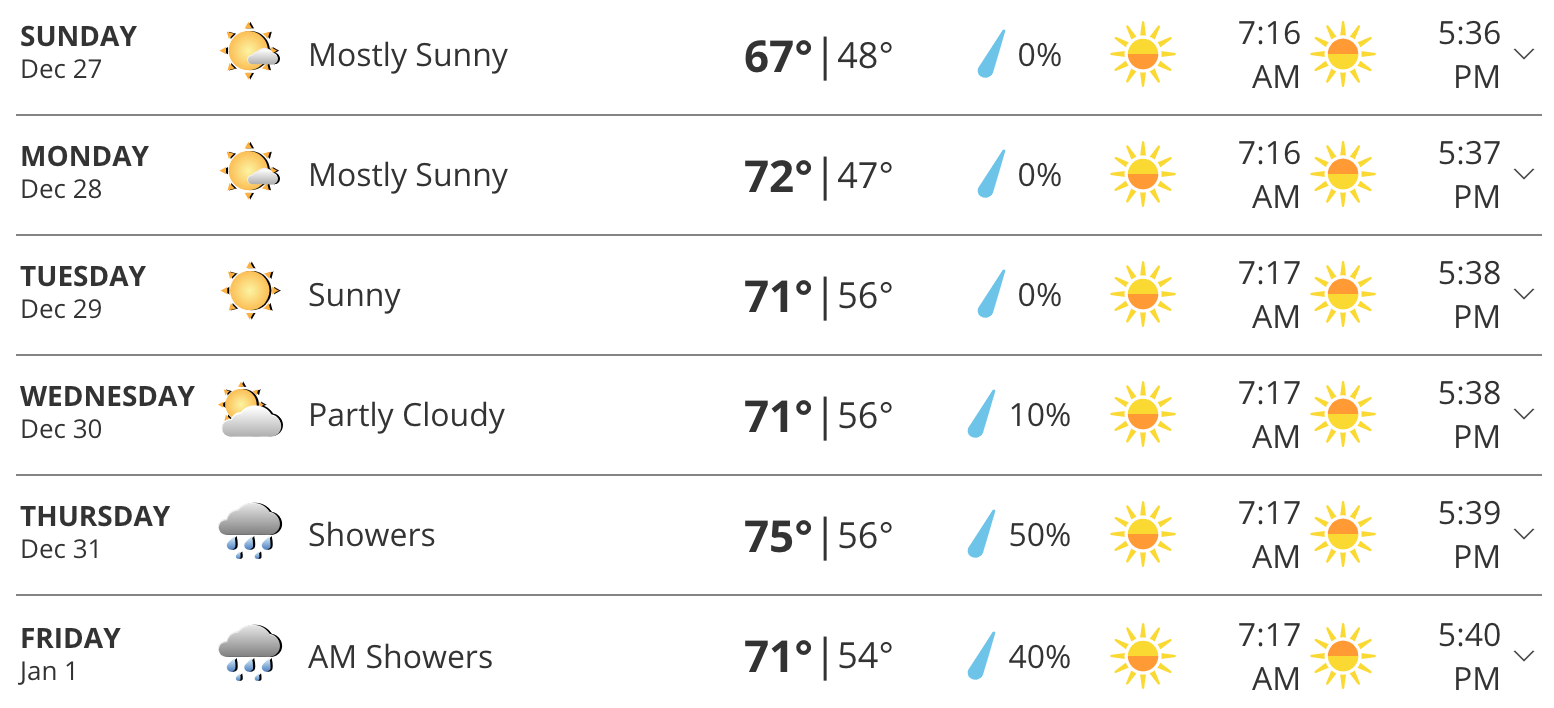This screenshot has width=1554, height=708.
Task: Click Friday's AM showers cloud icon
Action: [x=250, y=654]
